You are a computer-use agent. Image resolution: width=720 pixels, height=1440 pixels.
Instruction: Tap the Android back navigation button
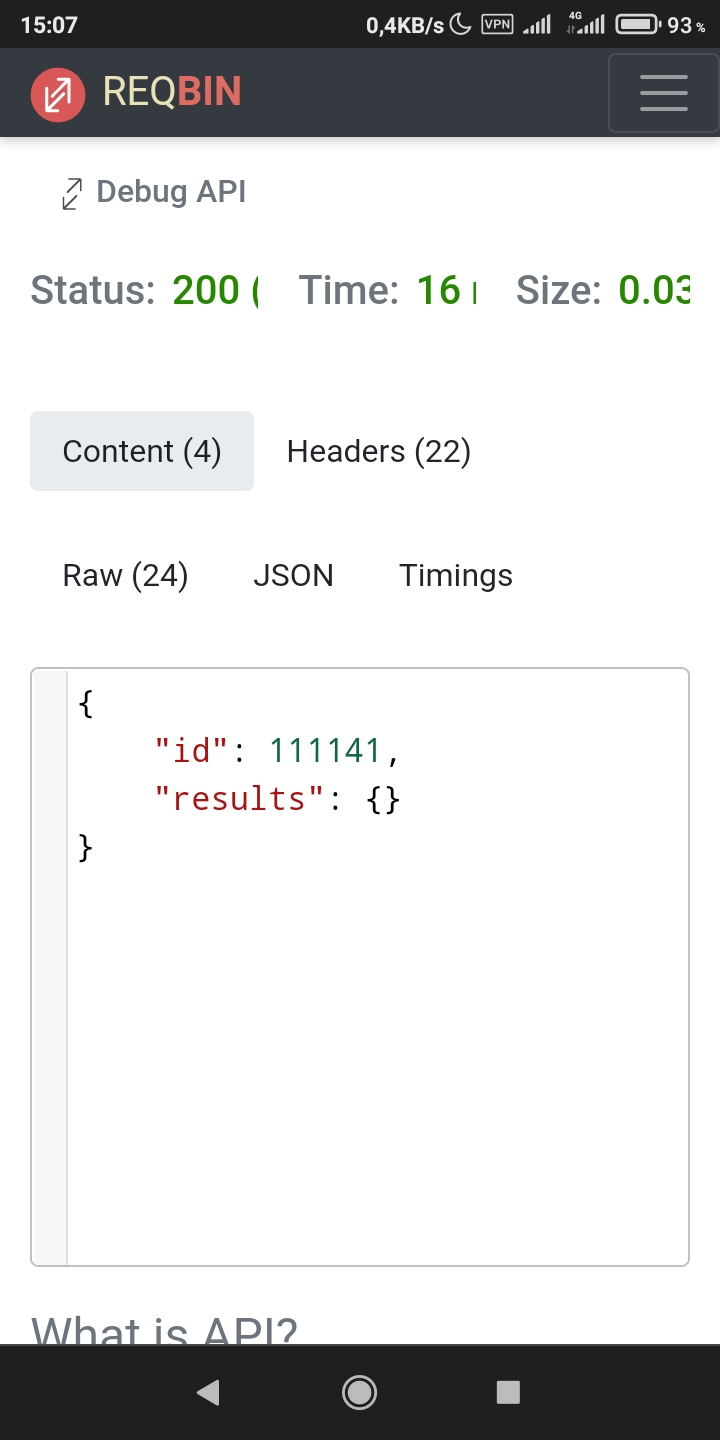point(208,1392)
